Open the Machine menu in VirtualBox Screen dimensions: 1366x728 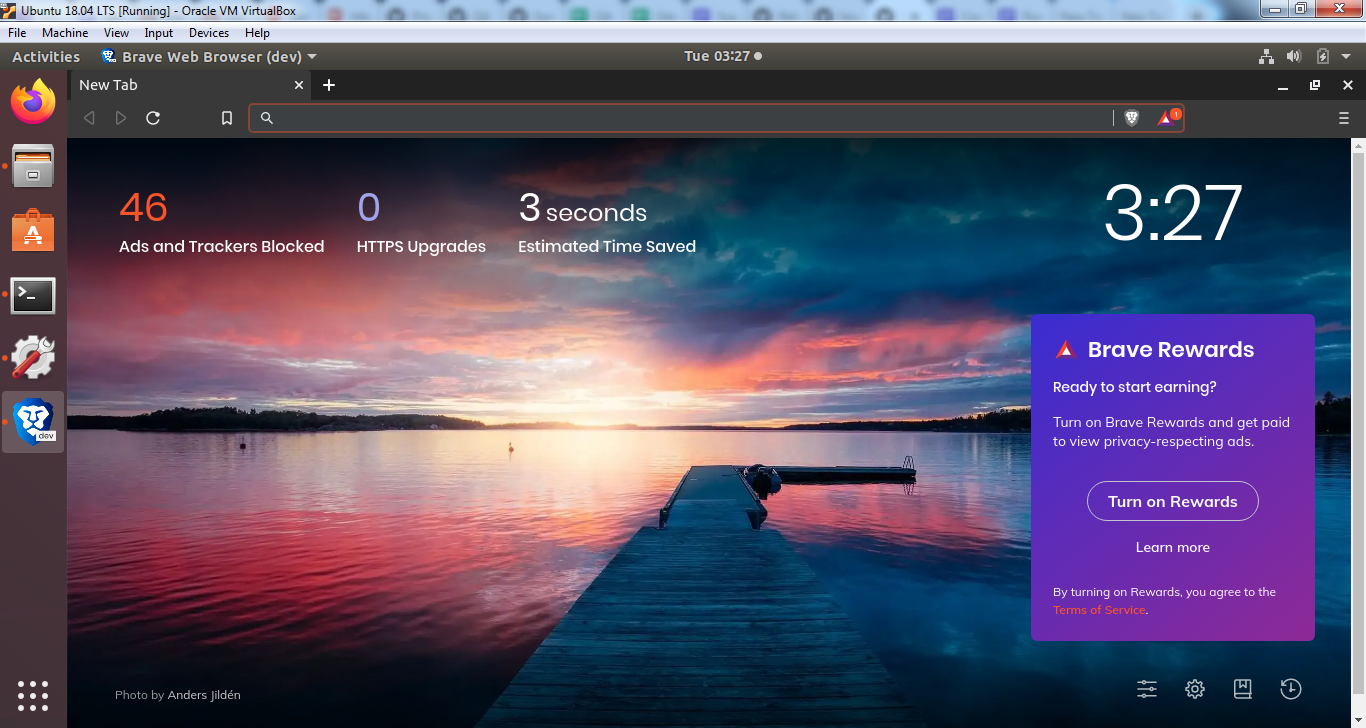65,33
